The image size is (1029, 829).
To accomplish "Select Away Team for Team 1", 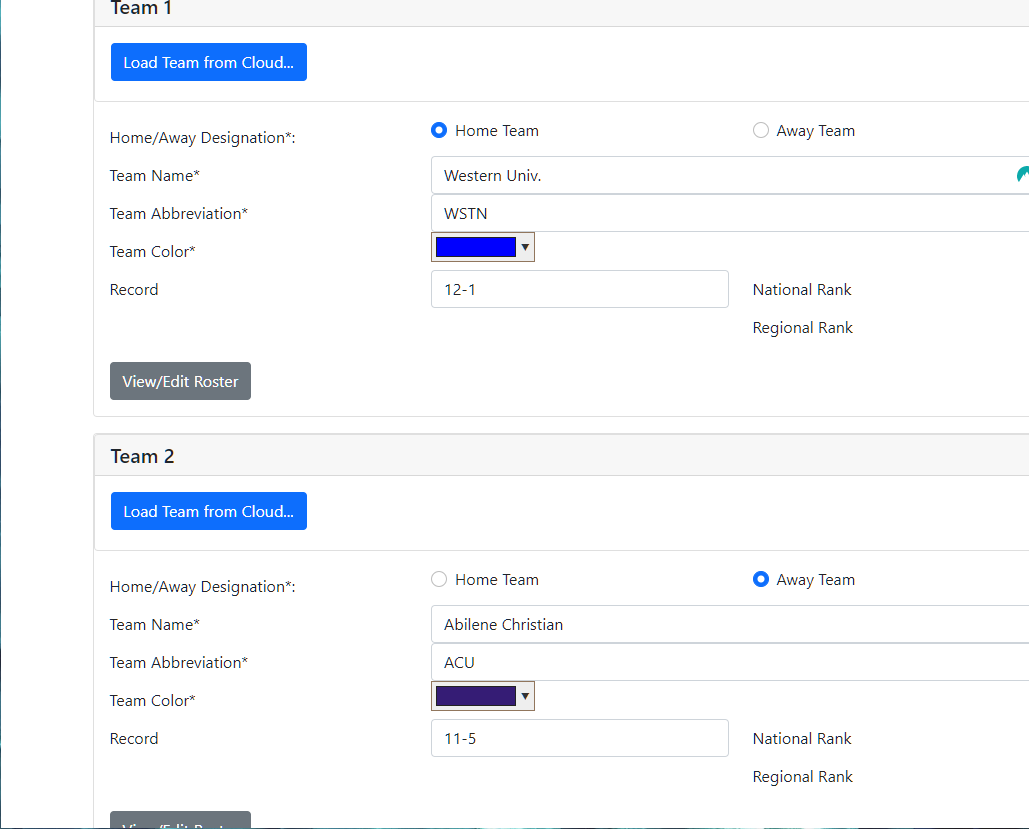I will [761, 130].
